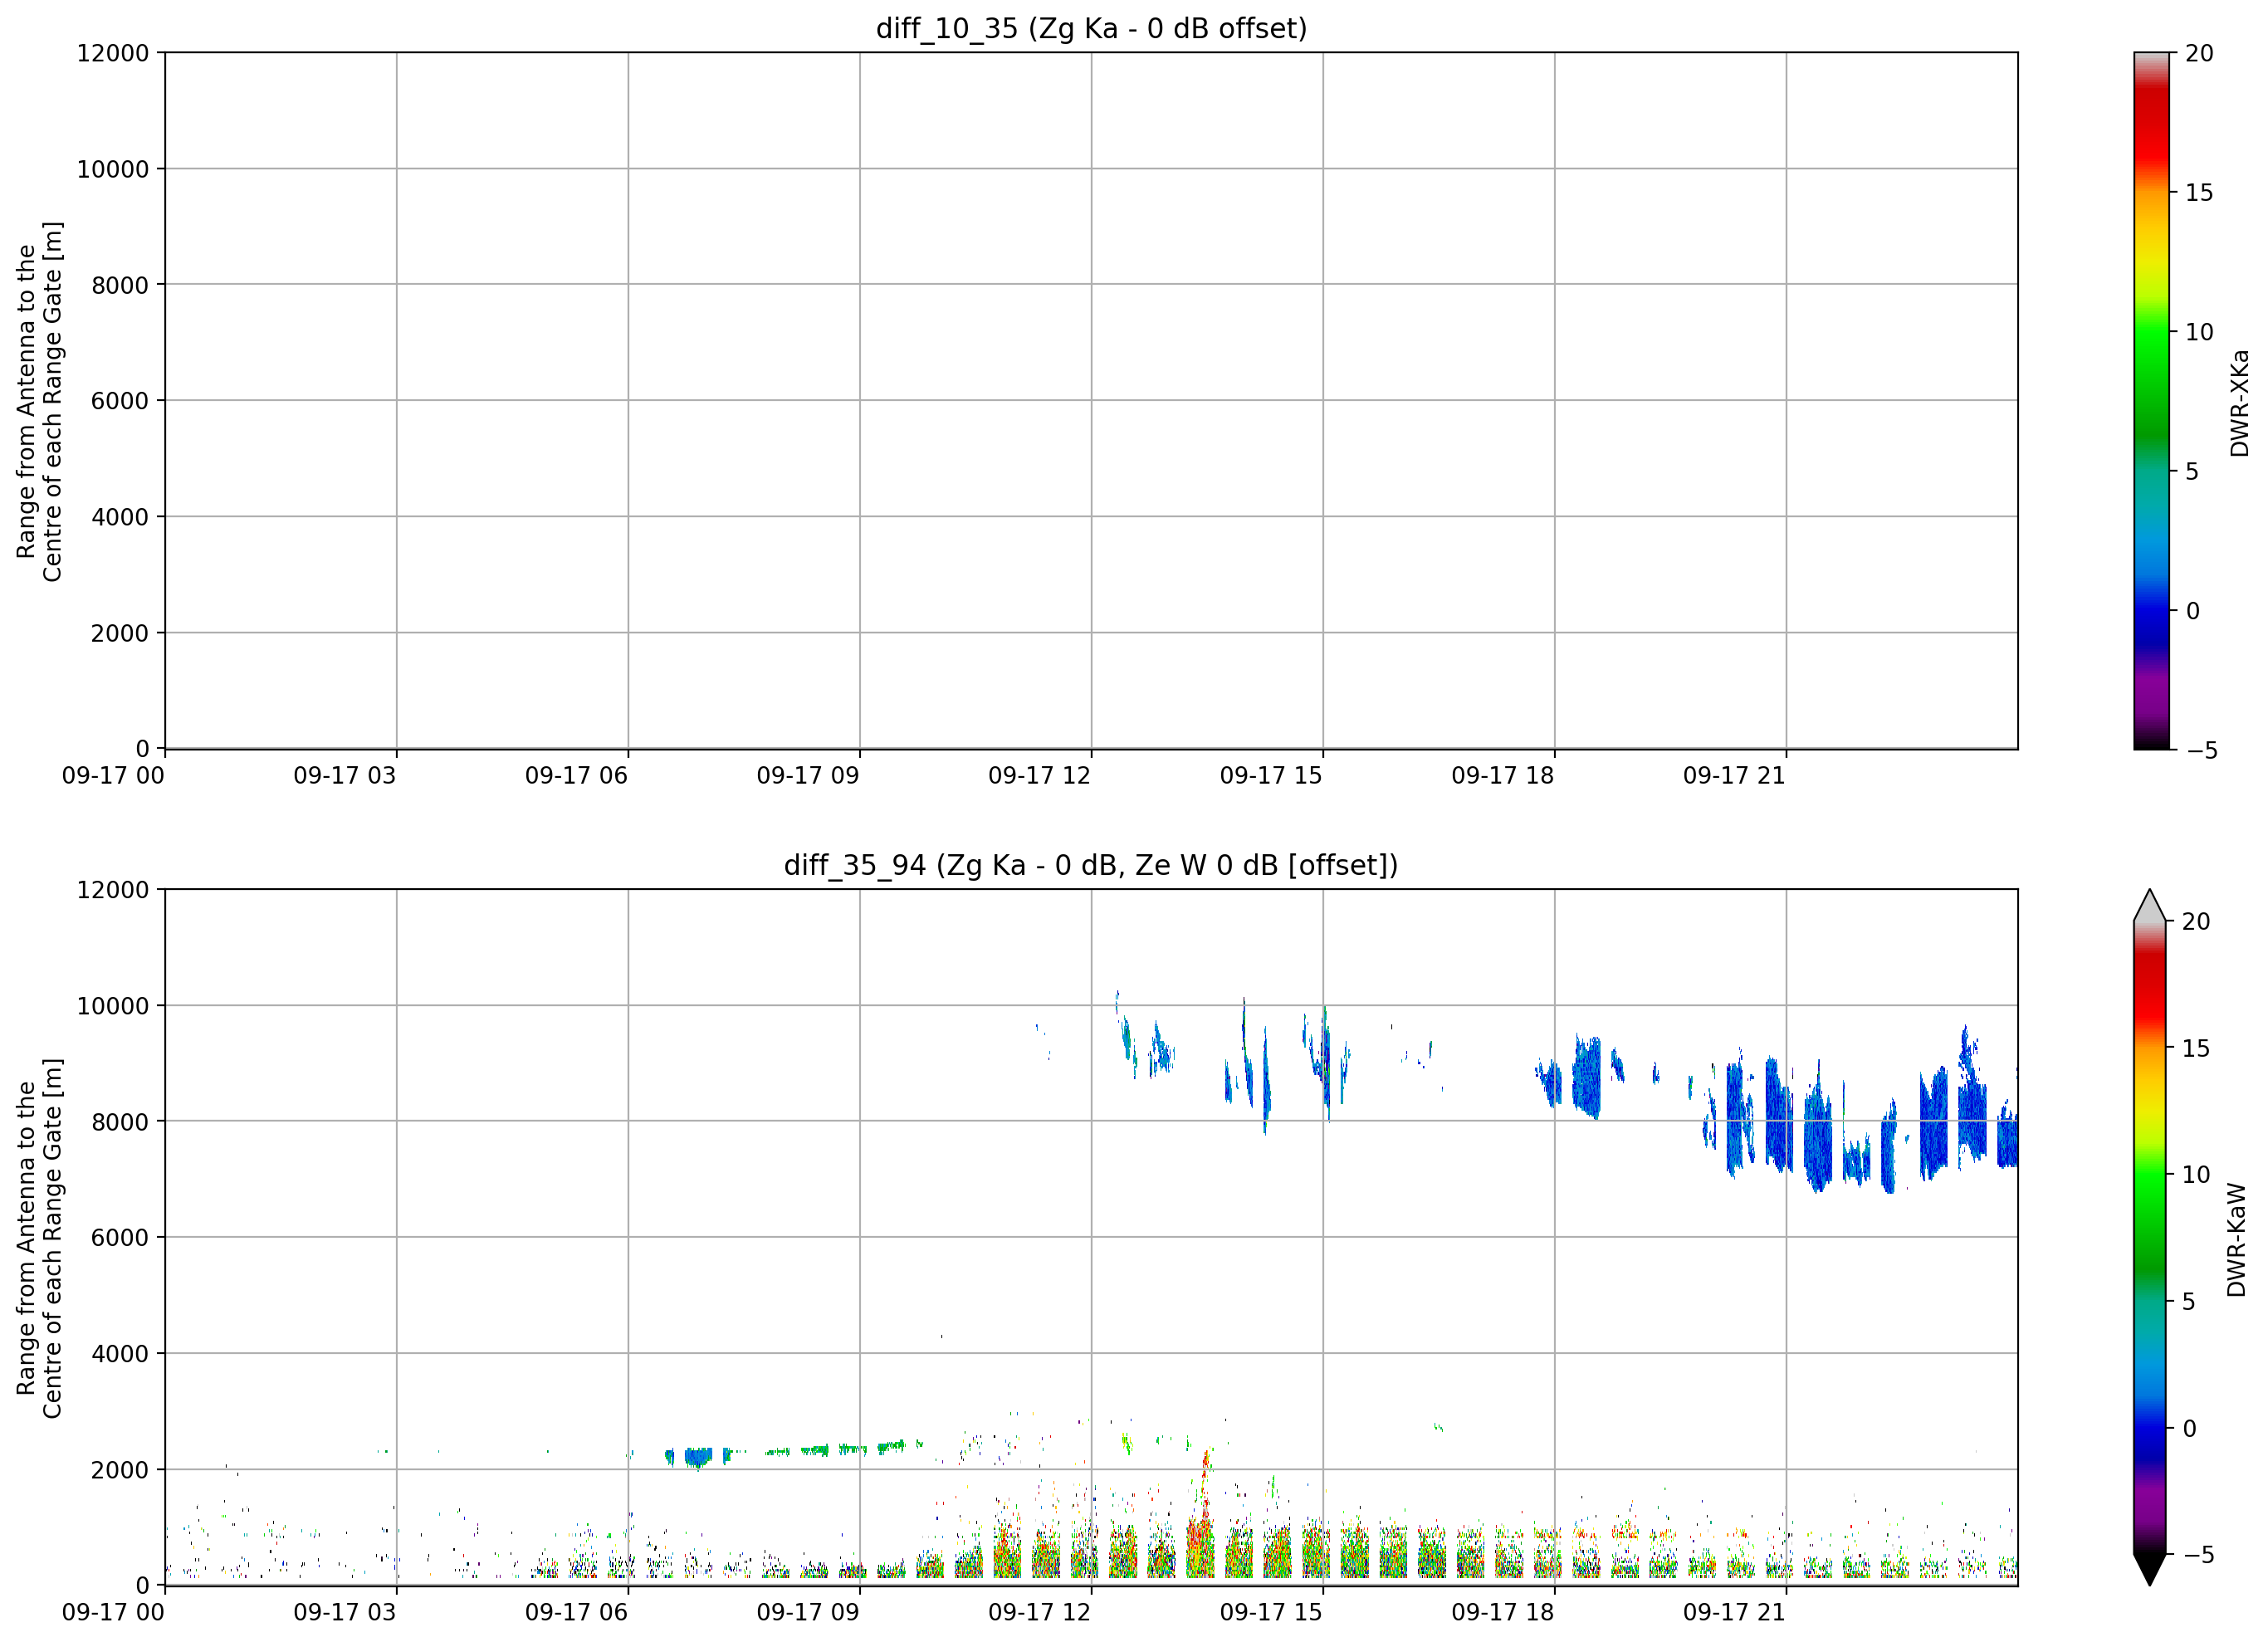Click tick "15" on DWR-KaW colorbar
This screenshot has width=2268, height=1642.
[2196, 1048]
